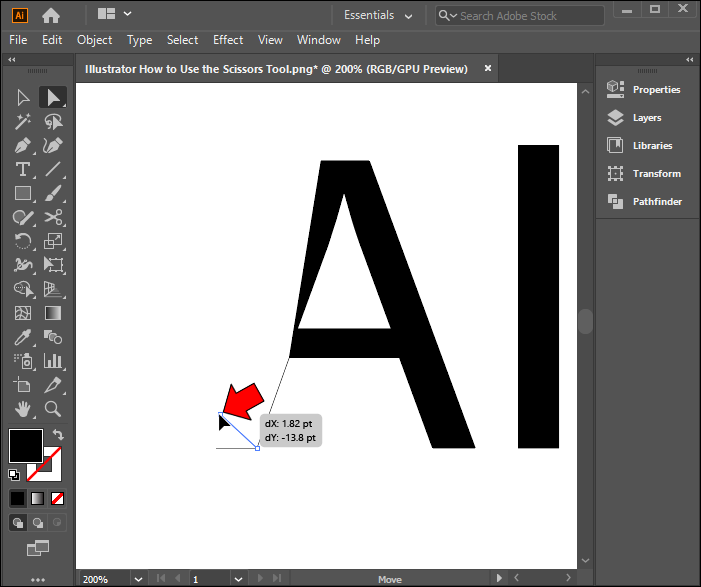The height and width of the screenshot is (587, 701).
Task: Open the Effect menu
Action: [x=228, y=40]
